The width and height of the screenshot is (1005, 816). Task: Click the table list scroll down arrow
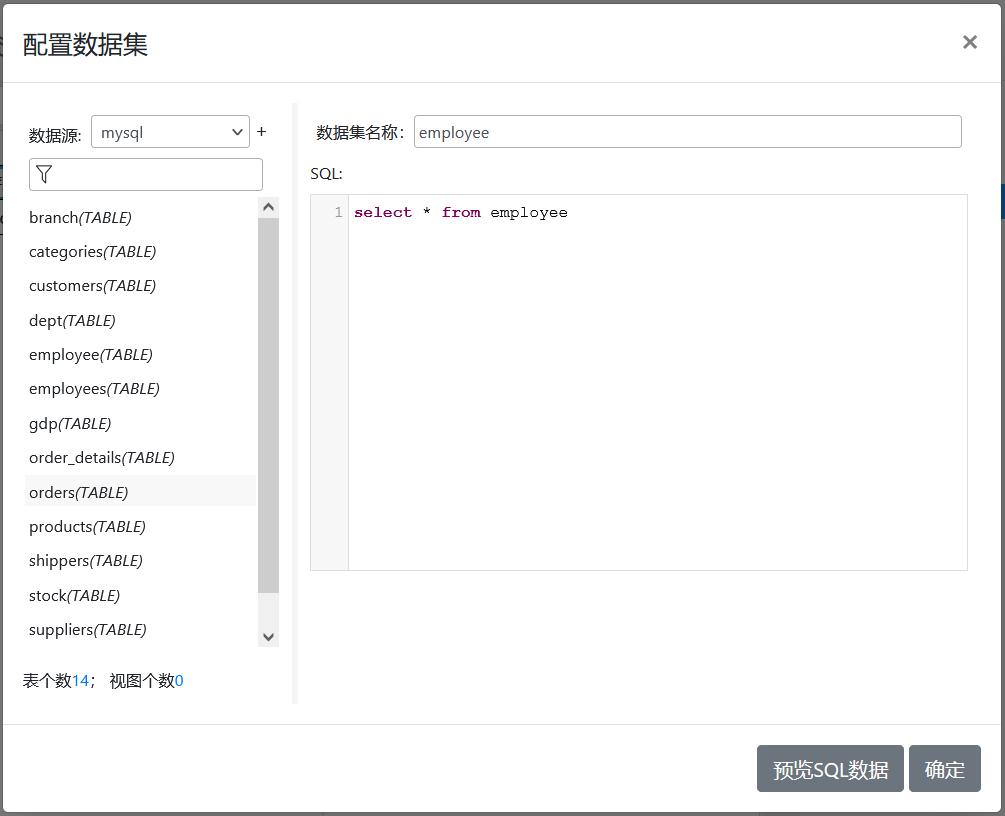point(269,637)
